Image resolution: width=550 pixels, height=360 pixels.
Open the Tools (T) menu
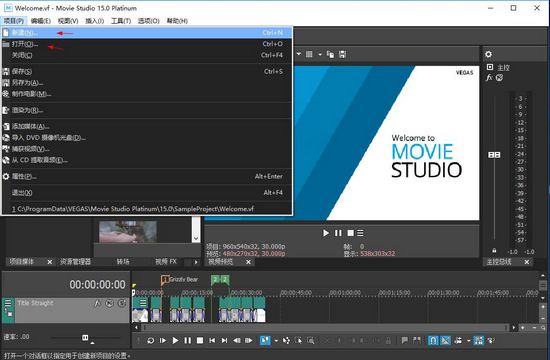121,21
